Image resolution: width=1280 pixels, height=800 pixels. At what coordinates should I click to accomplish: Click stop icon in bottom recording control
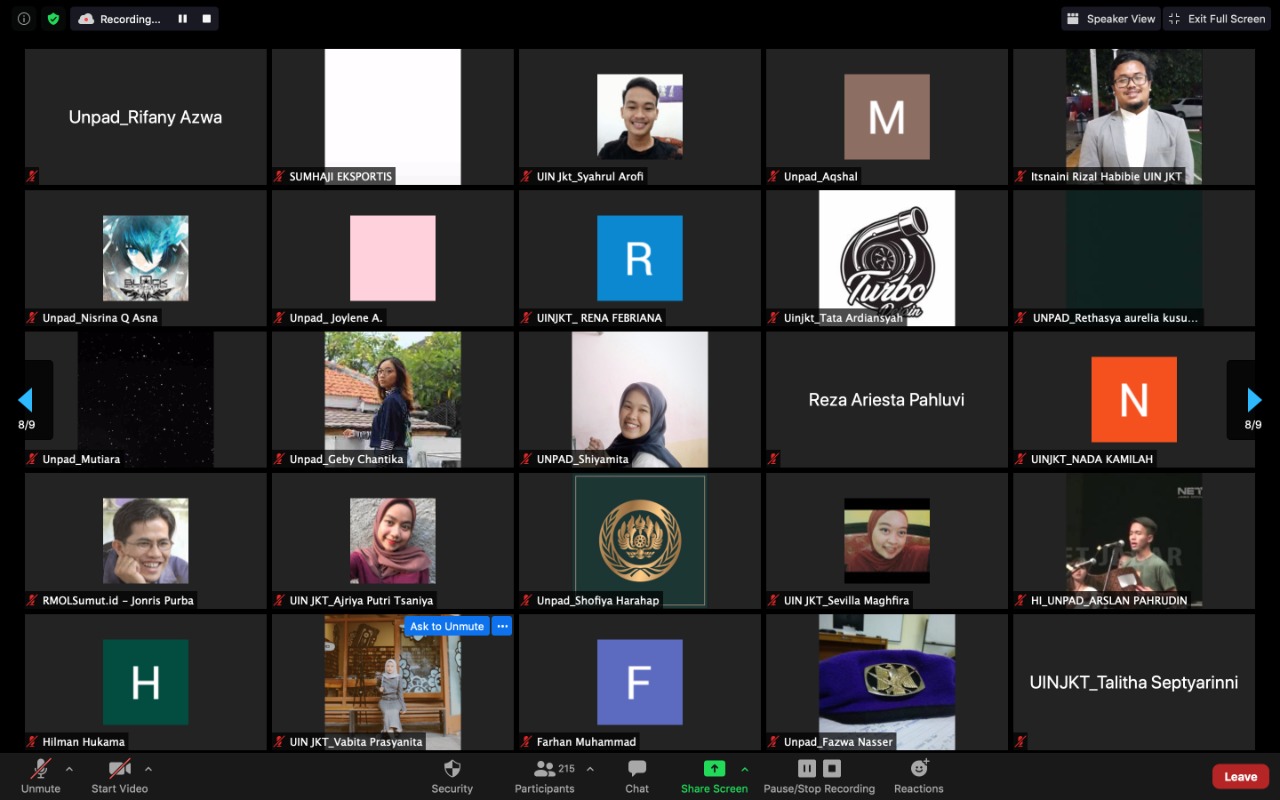click(x=832, y=769)
